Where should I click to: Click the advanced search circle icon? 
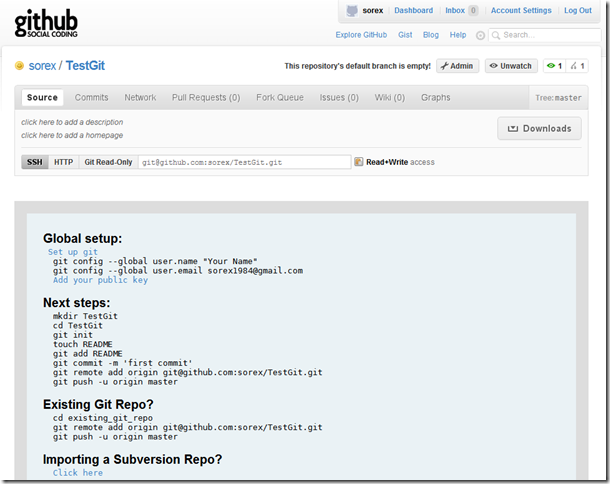[480, 35]
